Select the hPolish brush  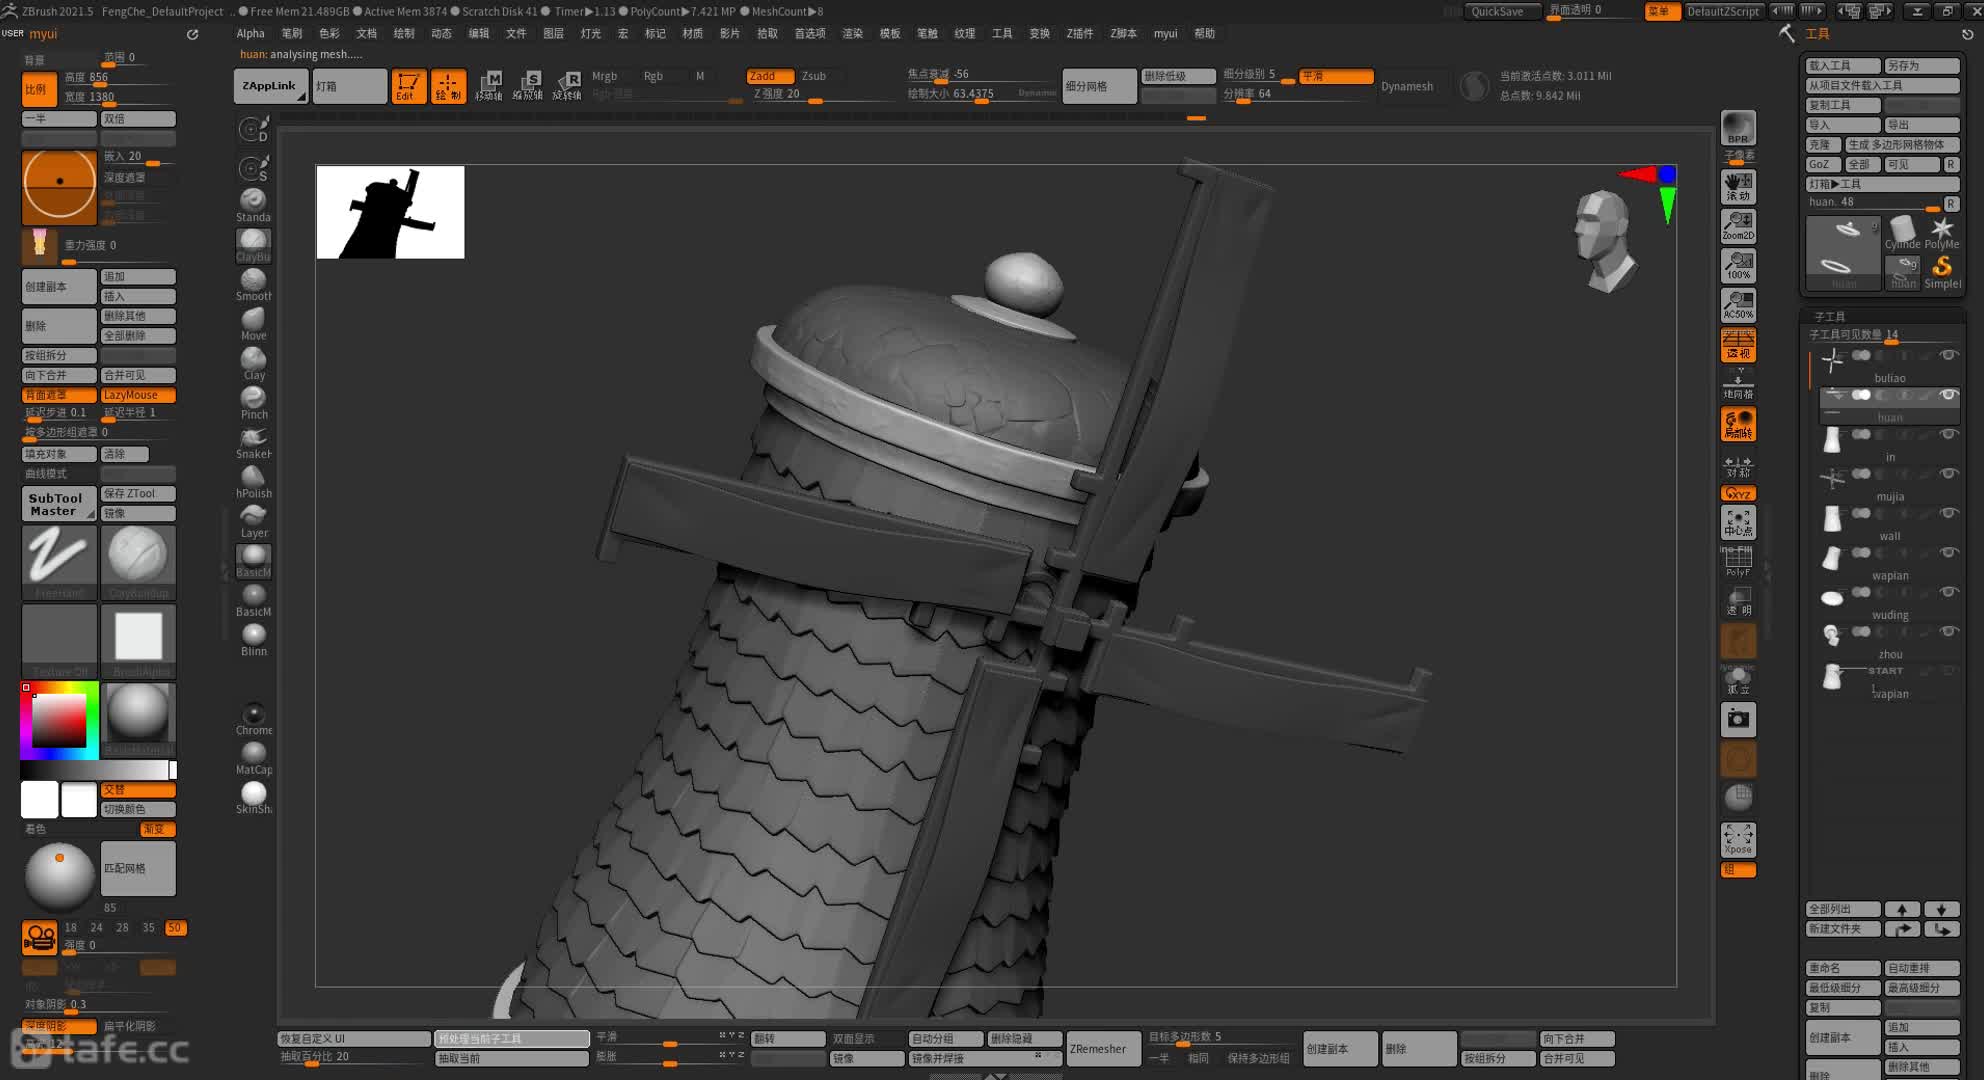(x=253, y=481)
